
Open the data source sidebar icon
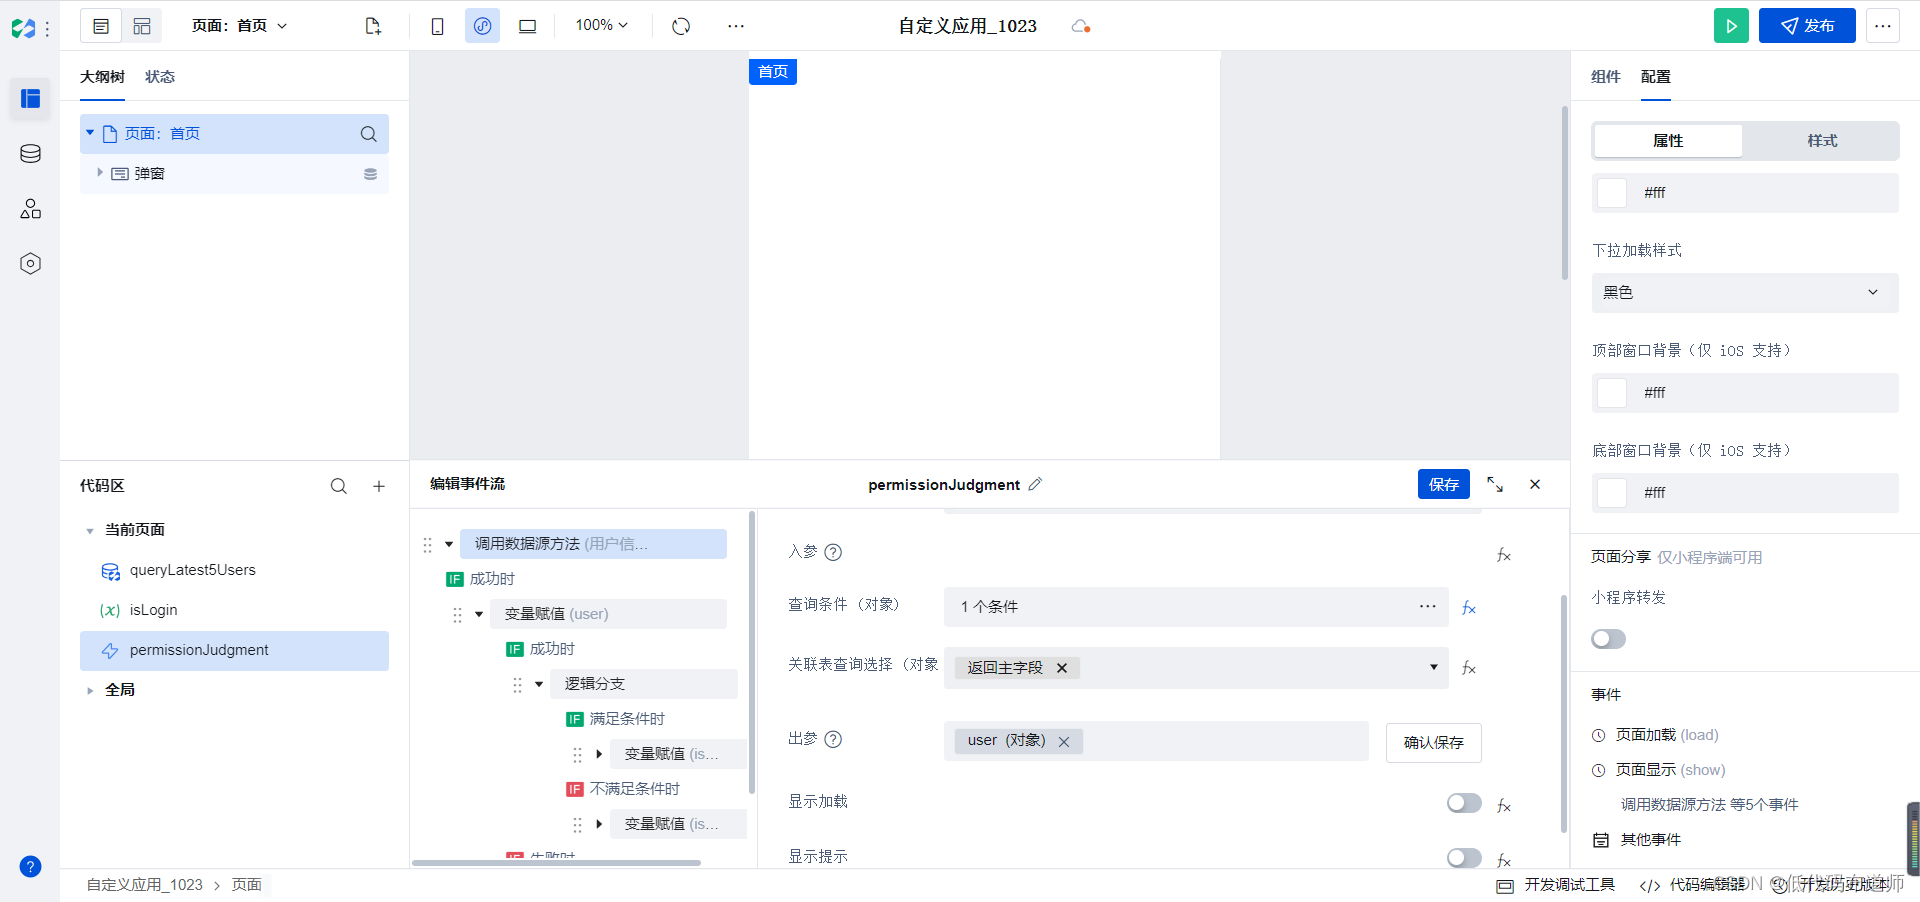30,153
